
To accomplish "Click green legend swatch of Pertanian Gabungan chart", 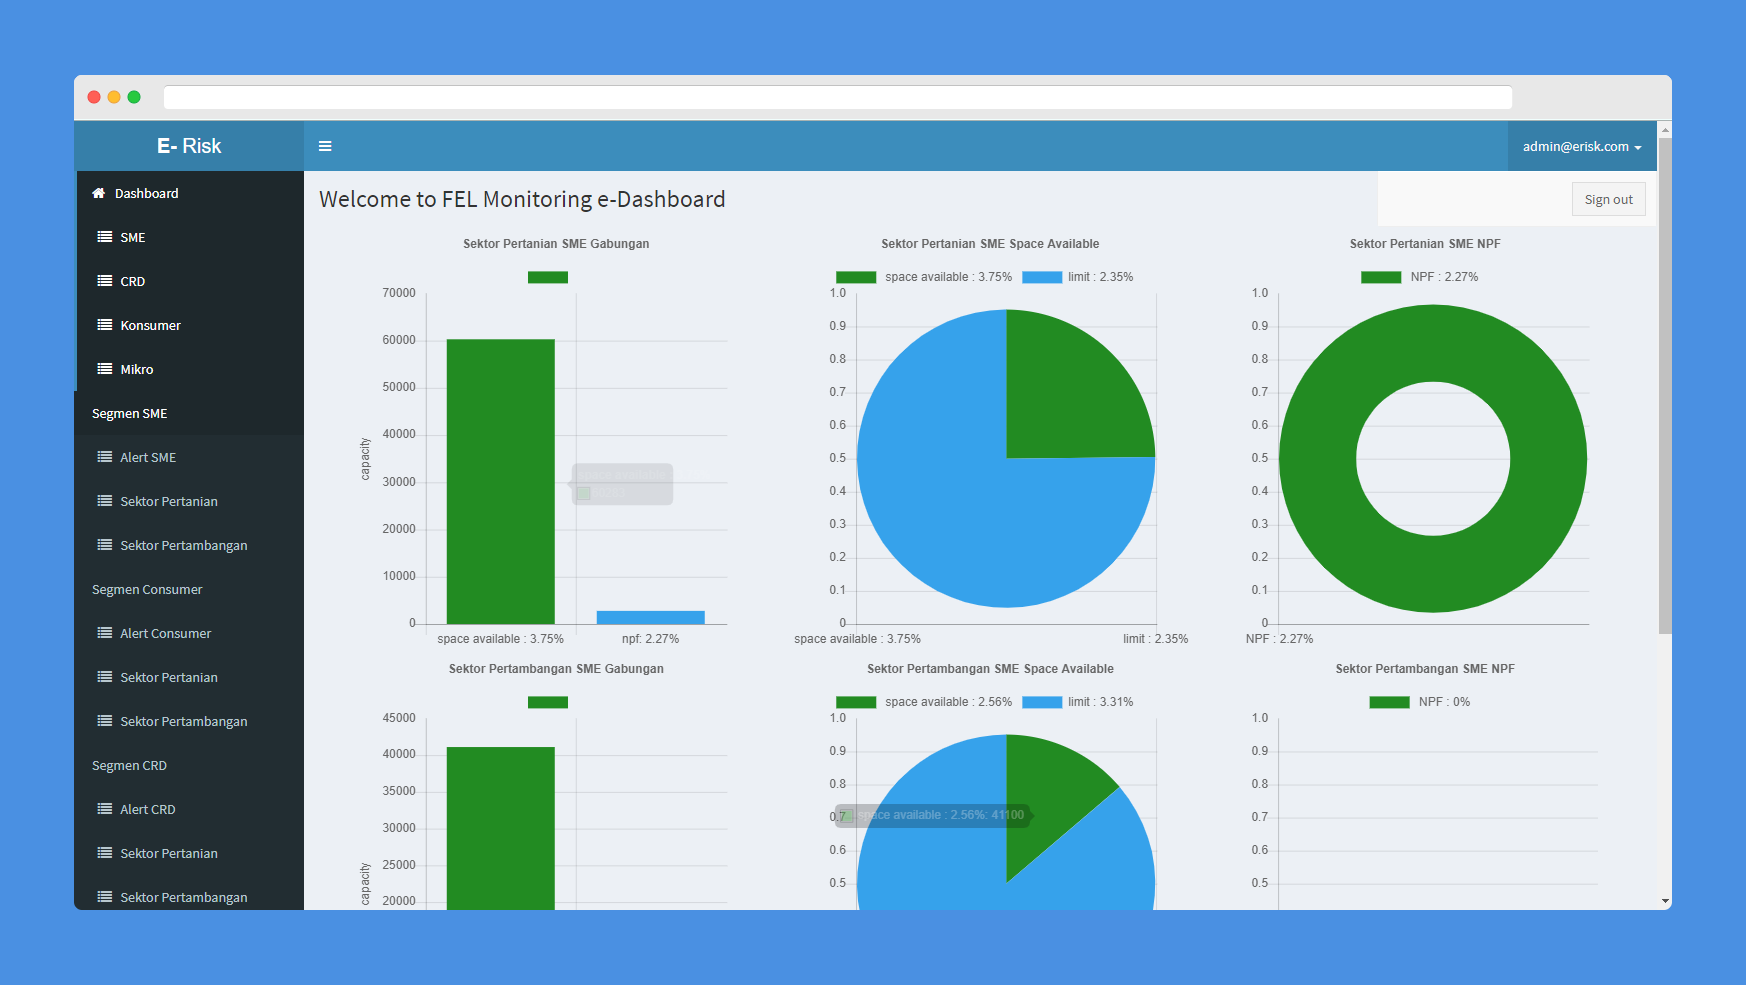I will click(x=548, y=277).
